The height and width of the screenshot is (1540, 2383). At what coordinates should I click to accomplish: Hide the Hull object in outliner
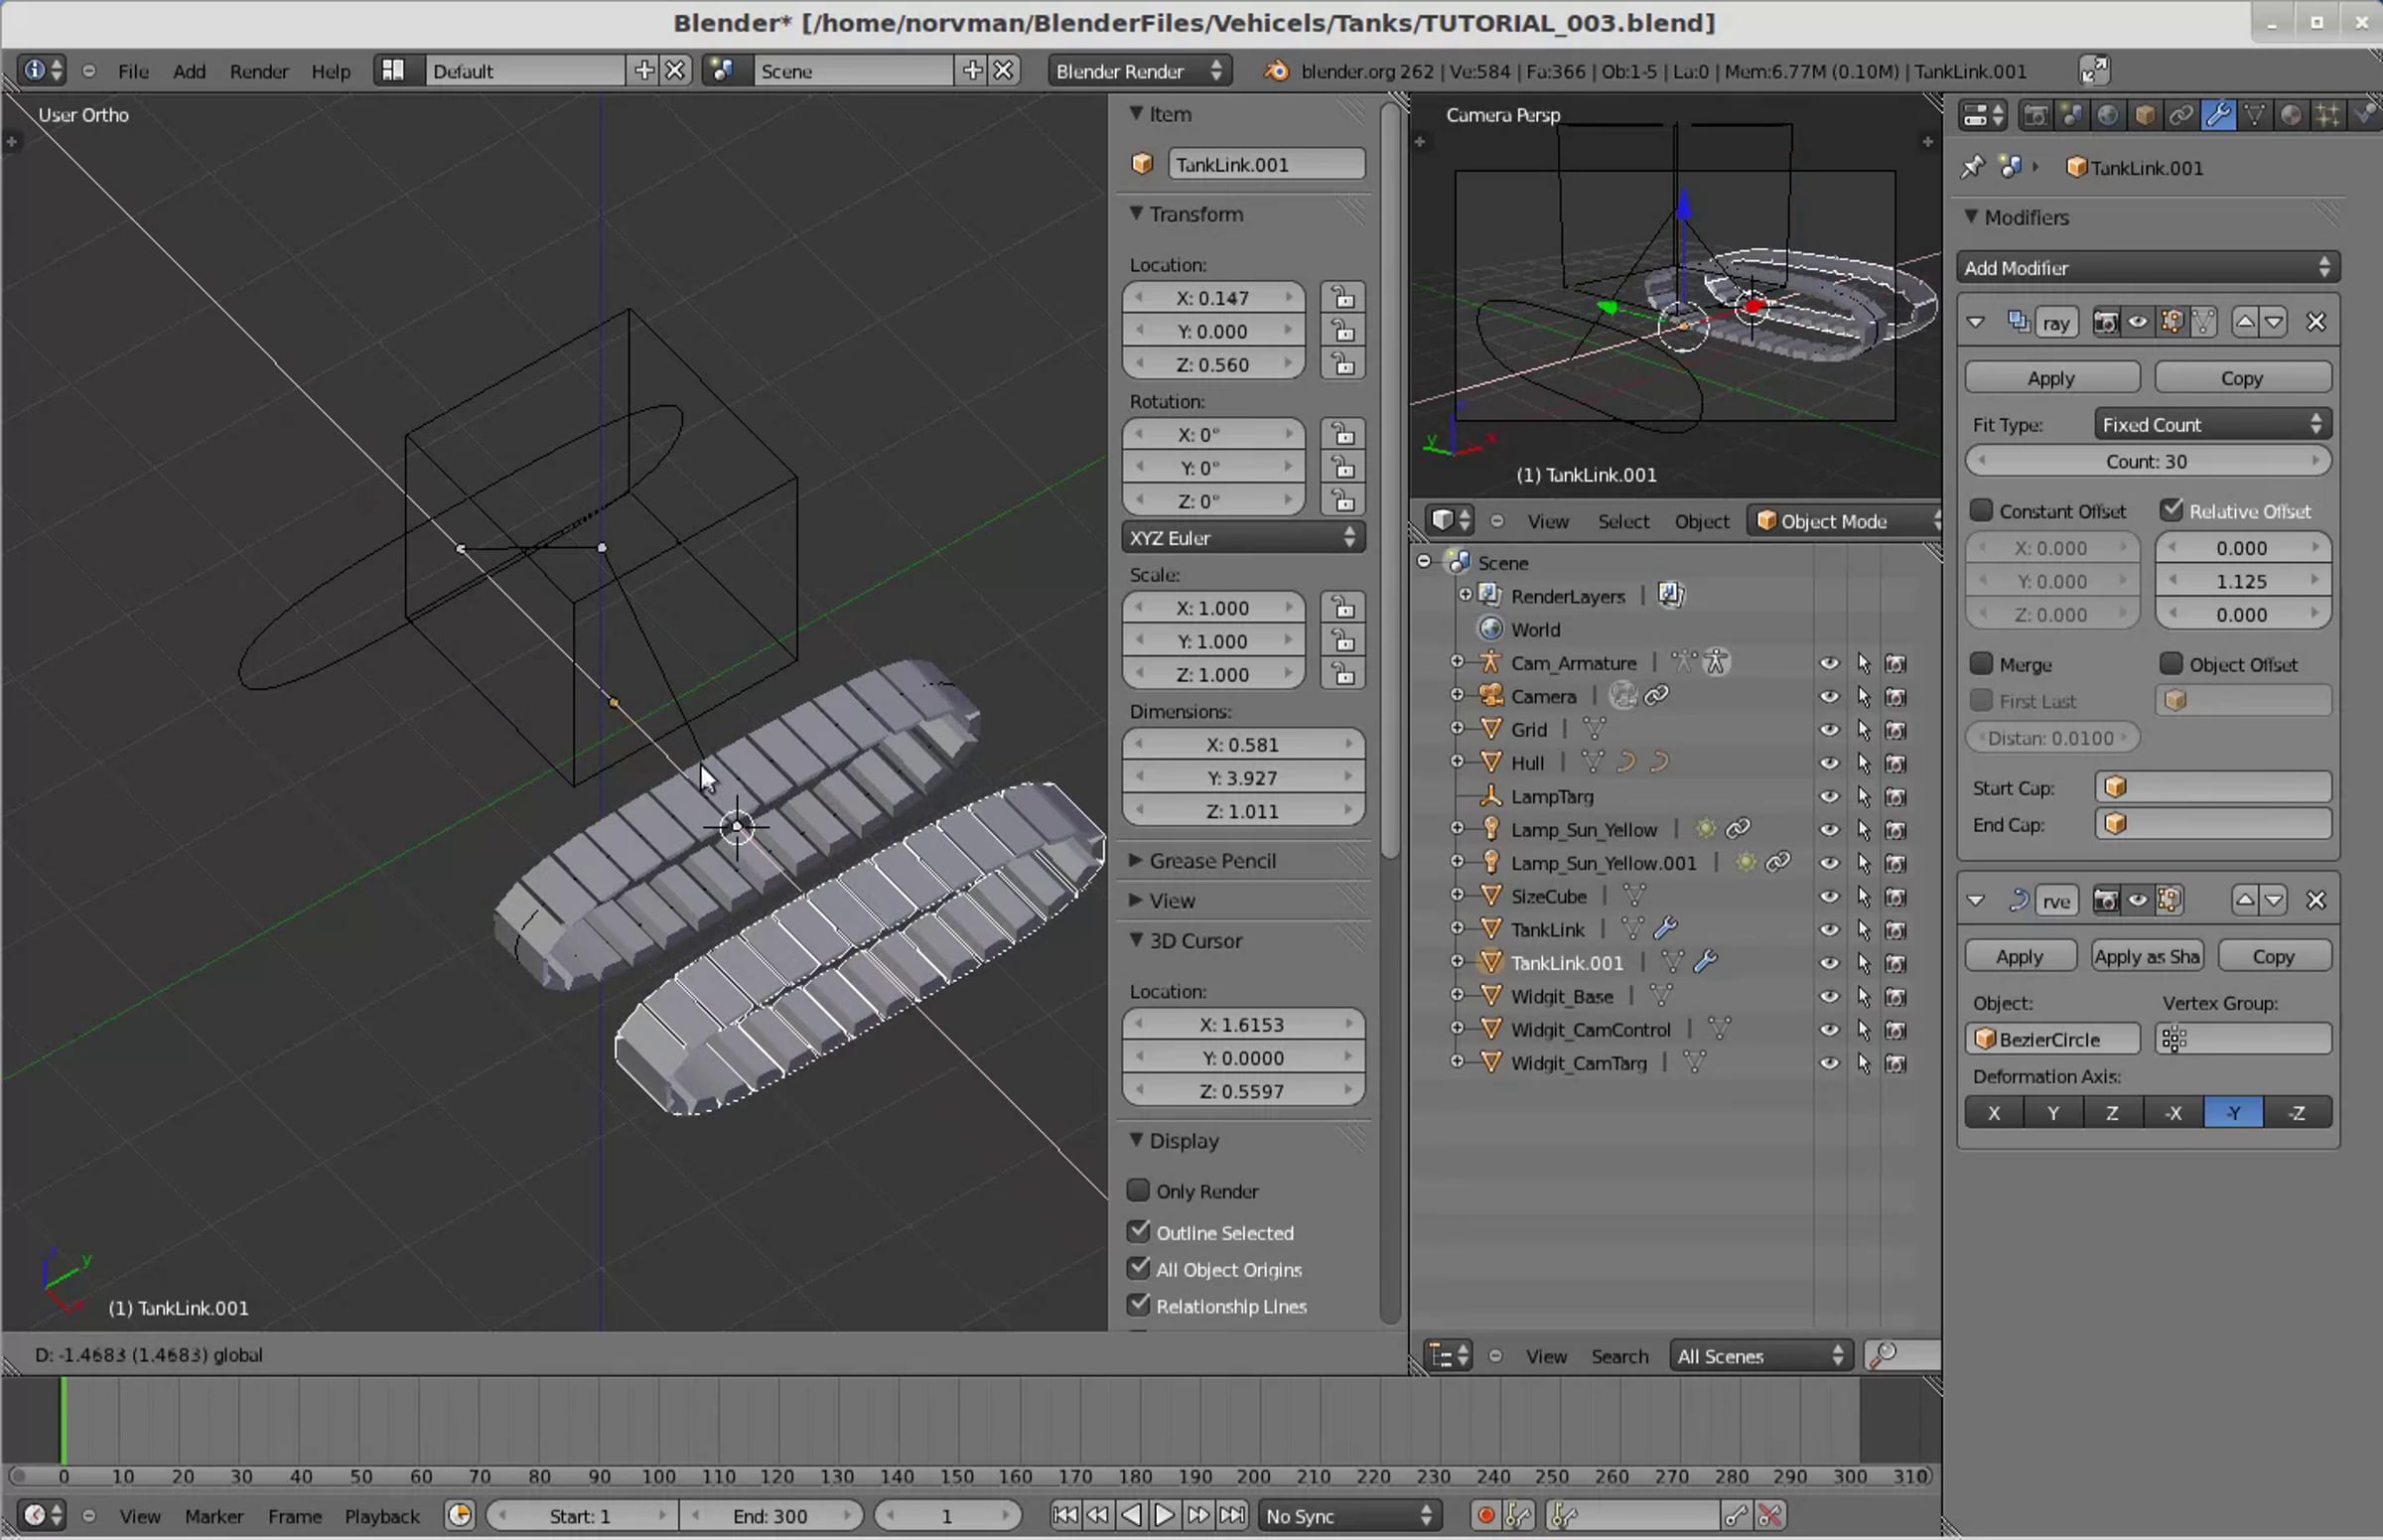(x=1828, y=763)
